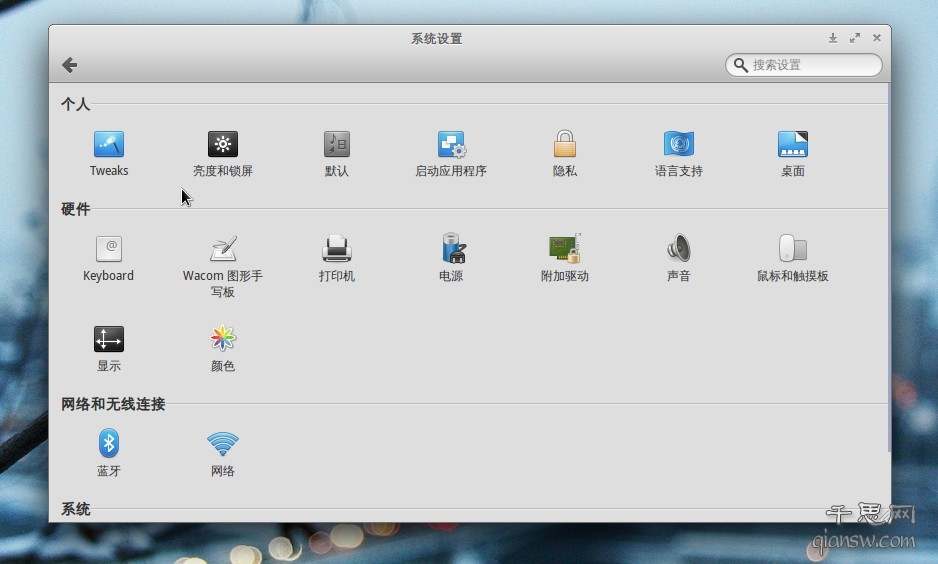The image size is (938, 564).
Task: Open the 默认 default applications settings
Action: point(337,154)
